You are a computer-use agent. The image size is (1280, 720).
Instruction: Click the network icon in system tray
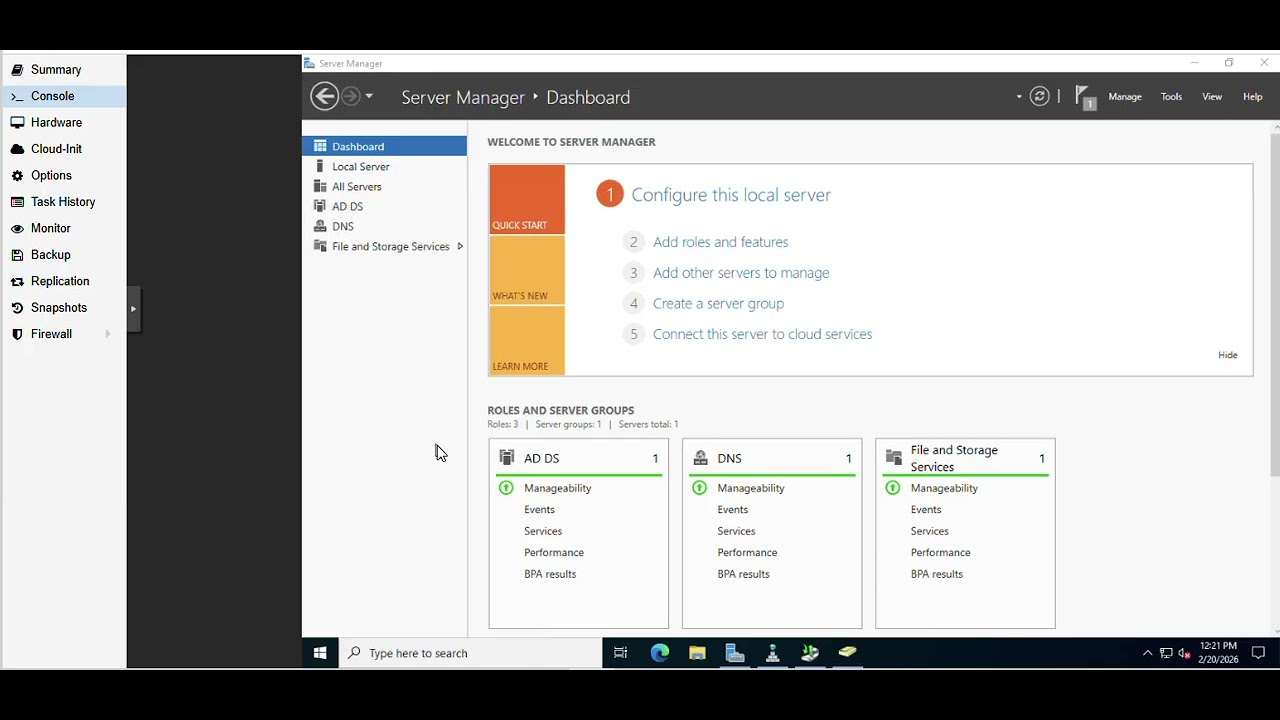(1166, 653)
